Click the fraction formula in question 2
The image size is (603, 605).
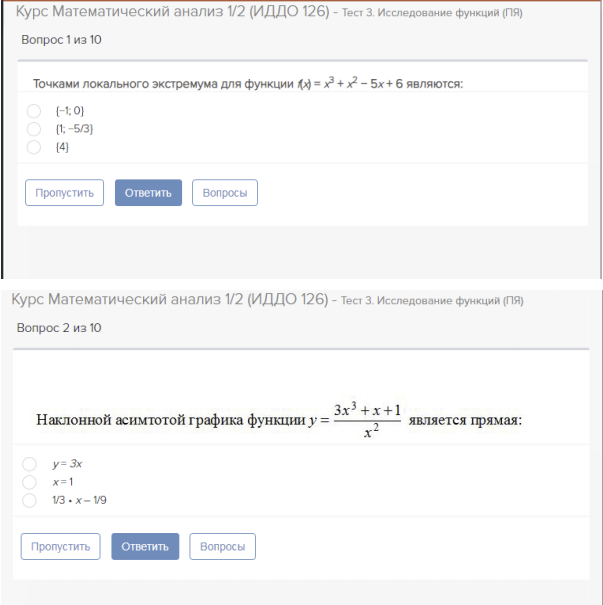[367, 420]
